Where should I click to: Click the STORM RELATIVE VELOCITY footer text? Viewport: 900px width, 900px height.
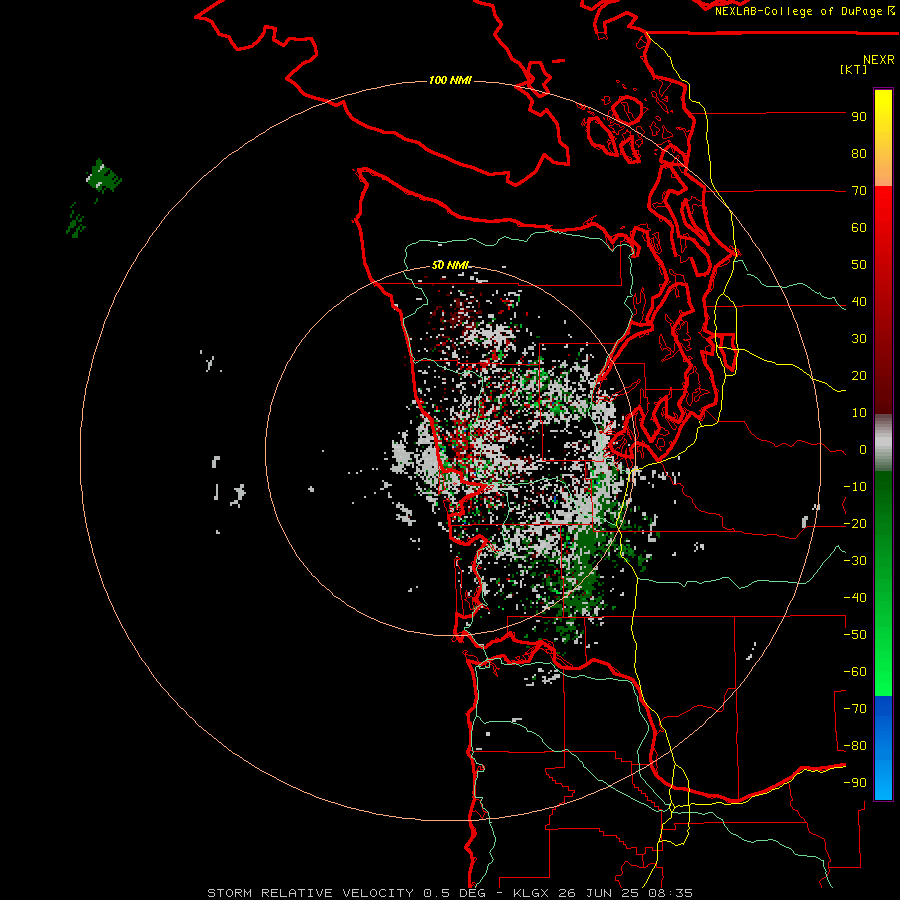click(313, 893)
